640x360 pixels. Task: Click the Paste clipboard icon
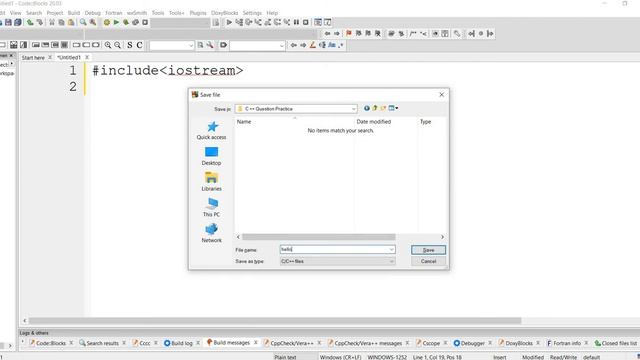point(71,22)
